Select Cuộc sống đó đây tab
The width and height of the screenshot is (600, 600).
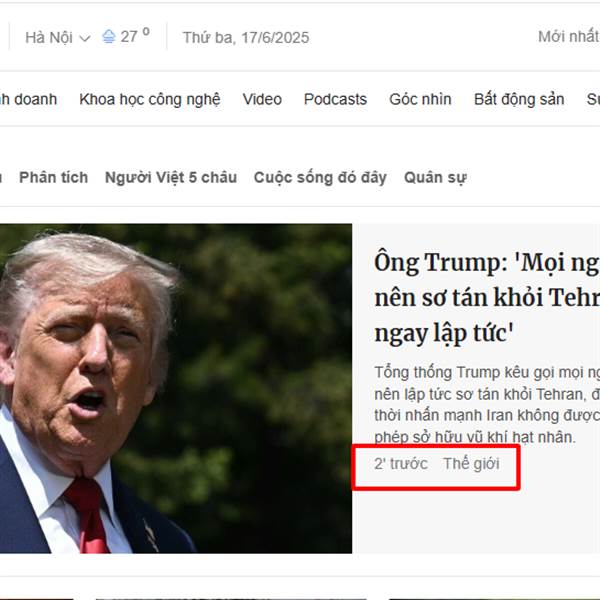[x=320, y=178]
